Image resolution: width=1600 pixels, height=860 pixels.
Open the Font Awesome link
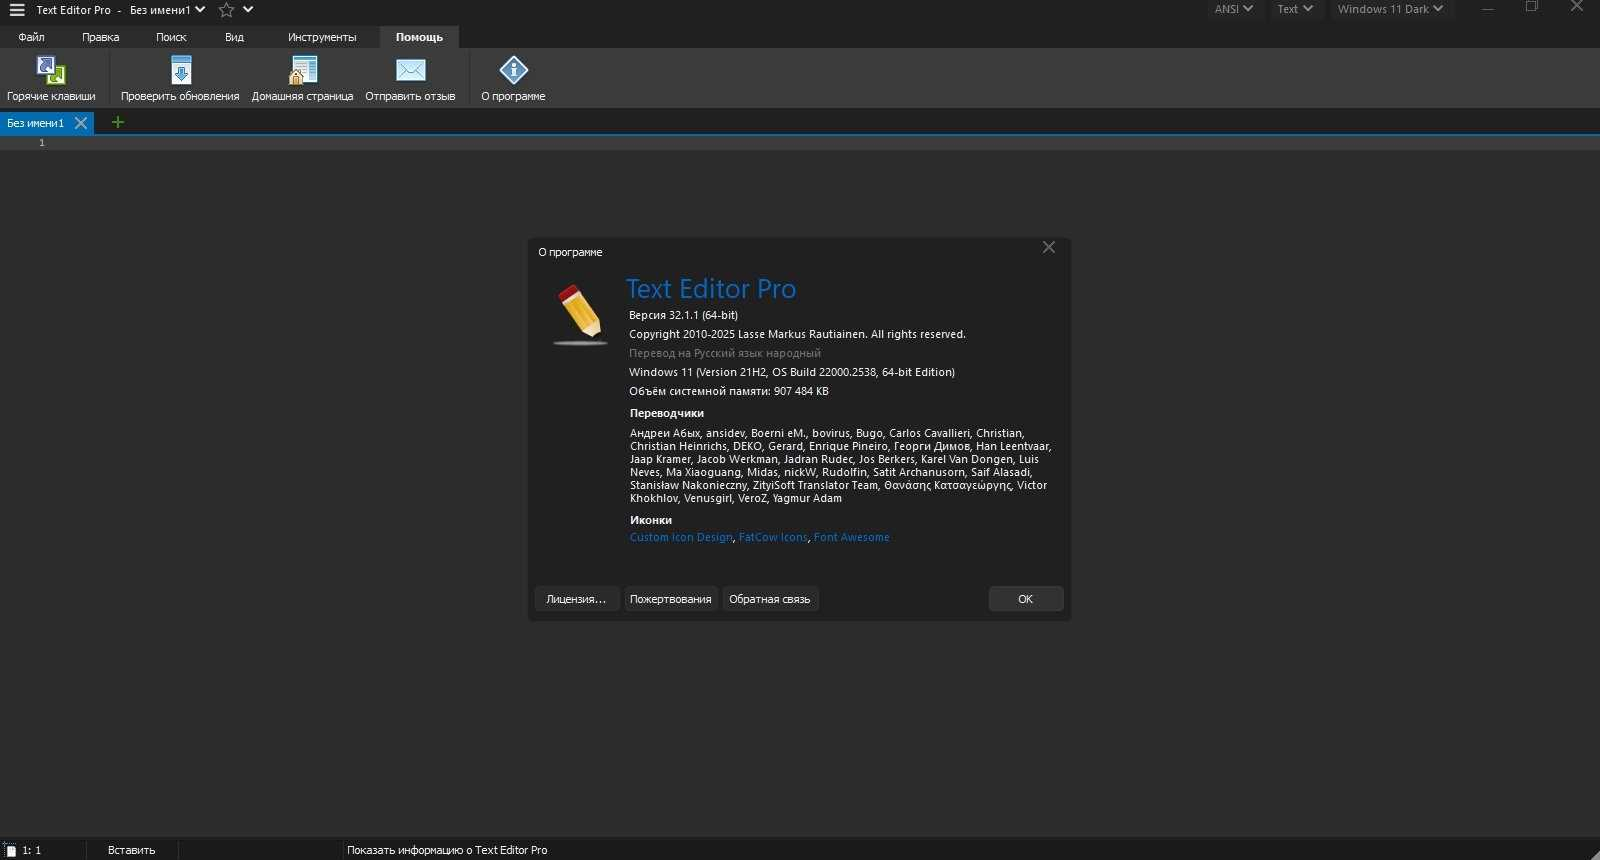(x=851, y=537)
